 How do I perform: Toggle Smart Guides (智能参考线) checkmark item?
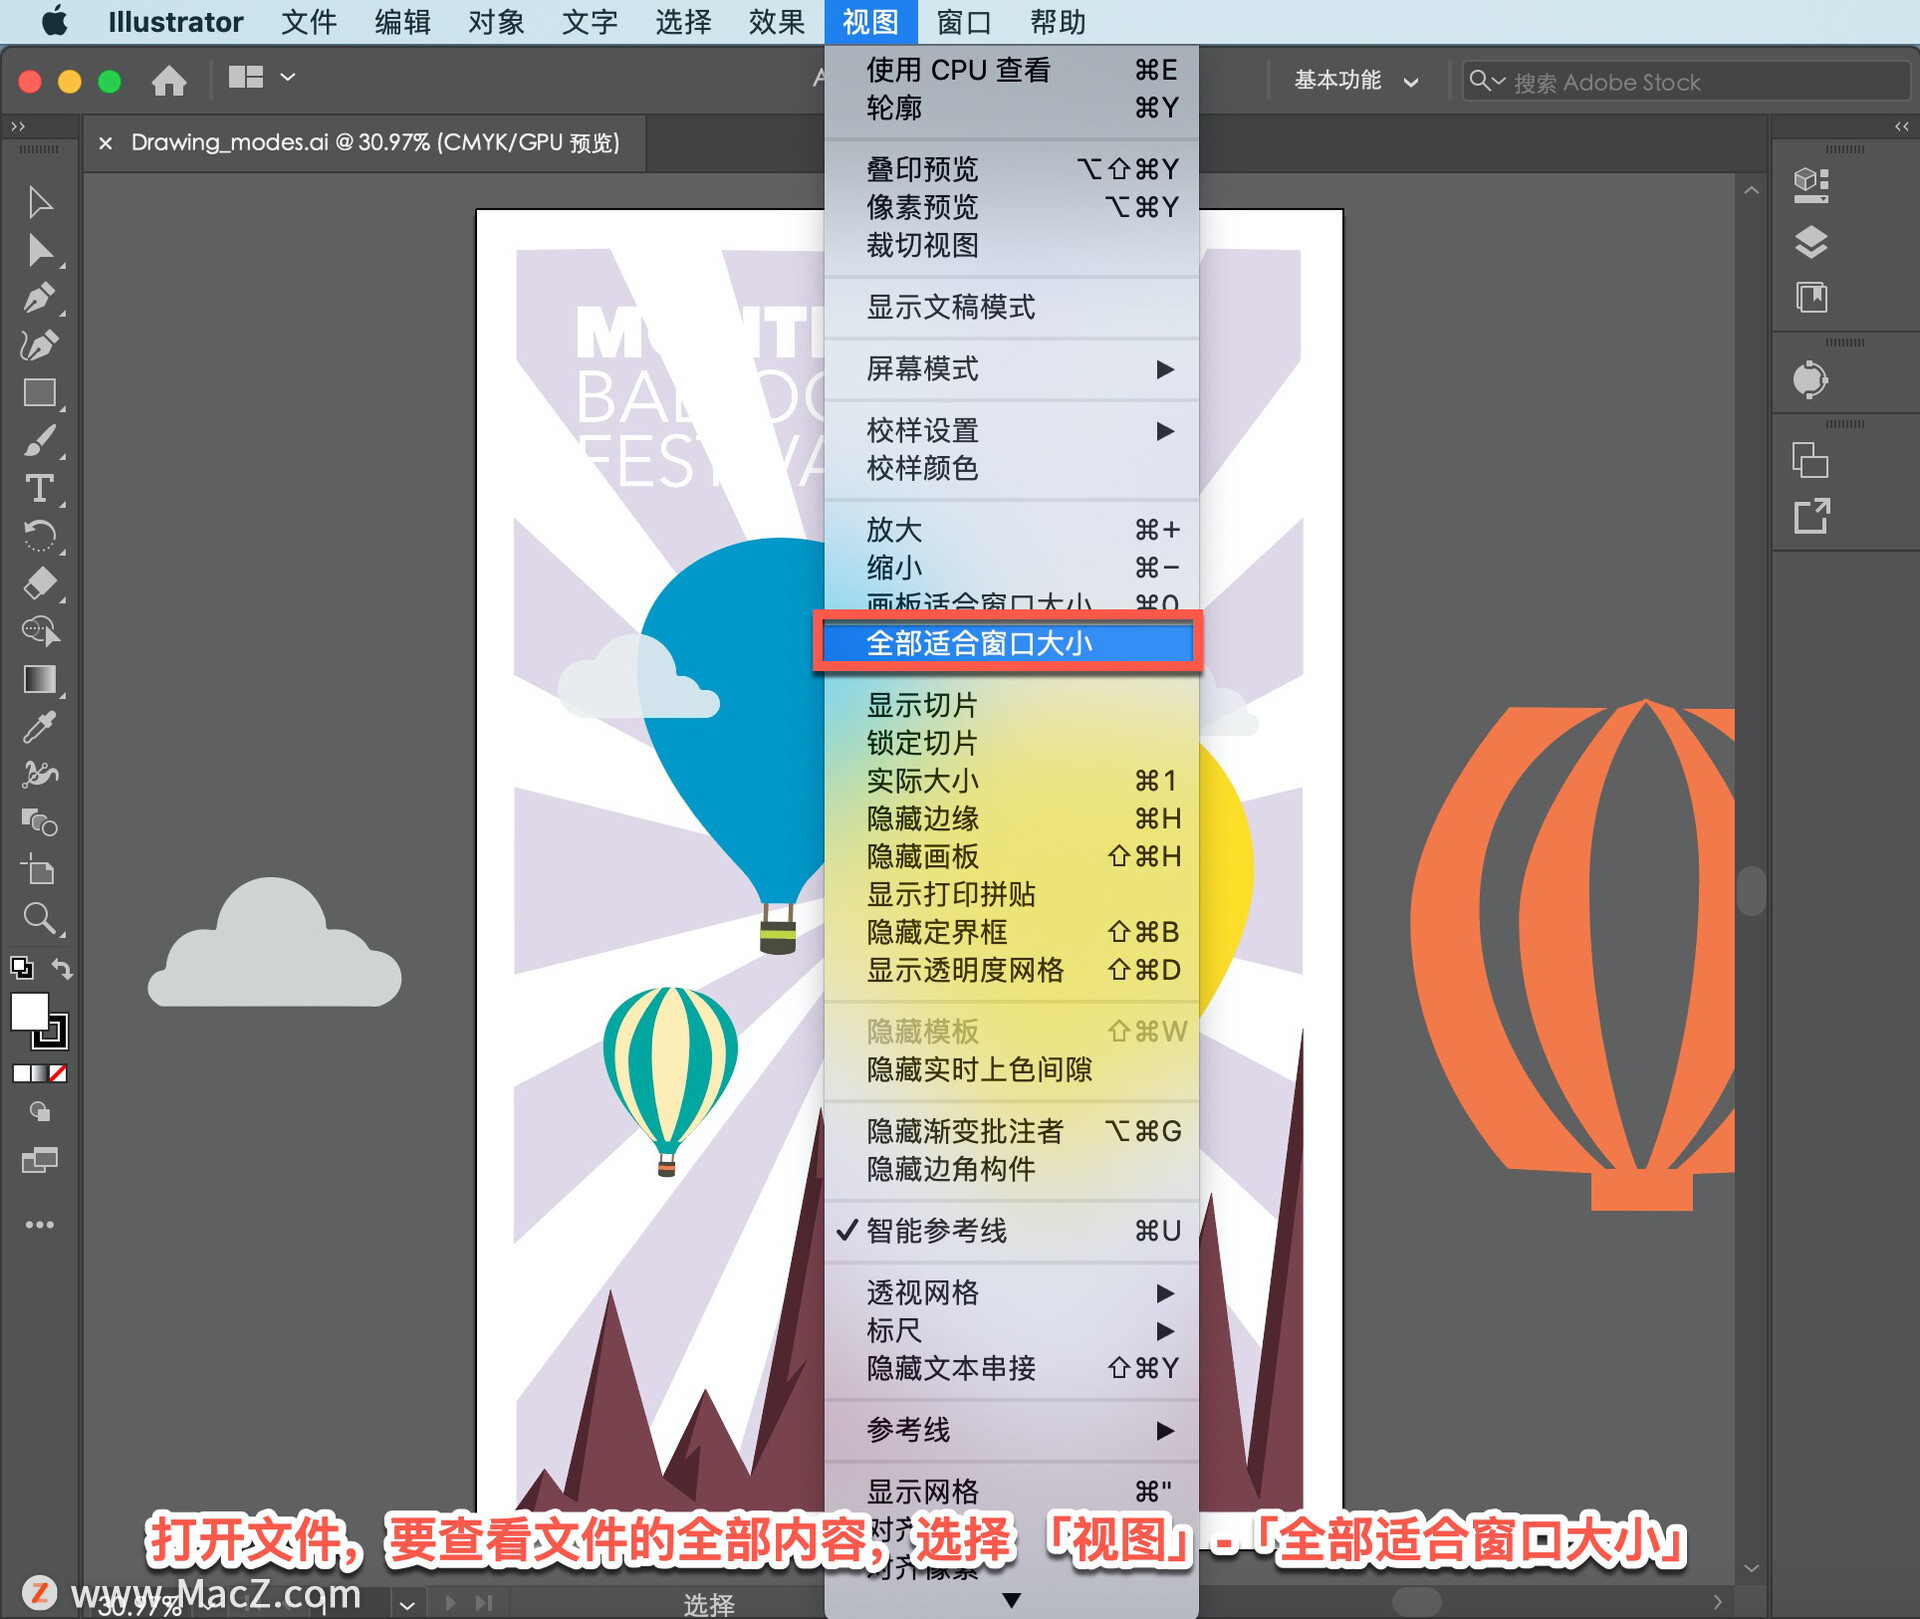pyautogui.click(x=1011, y=1230)
